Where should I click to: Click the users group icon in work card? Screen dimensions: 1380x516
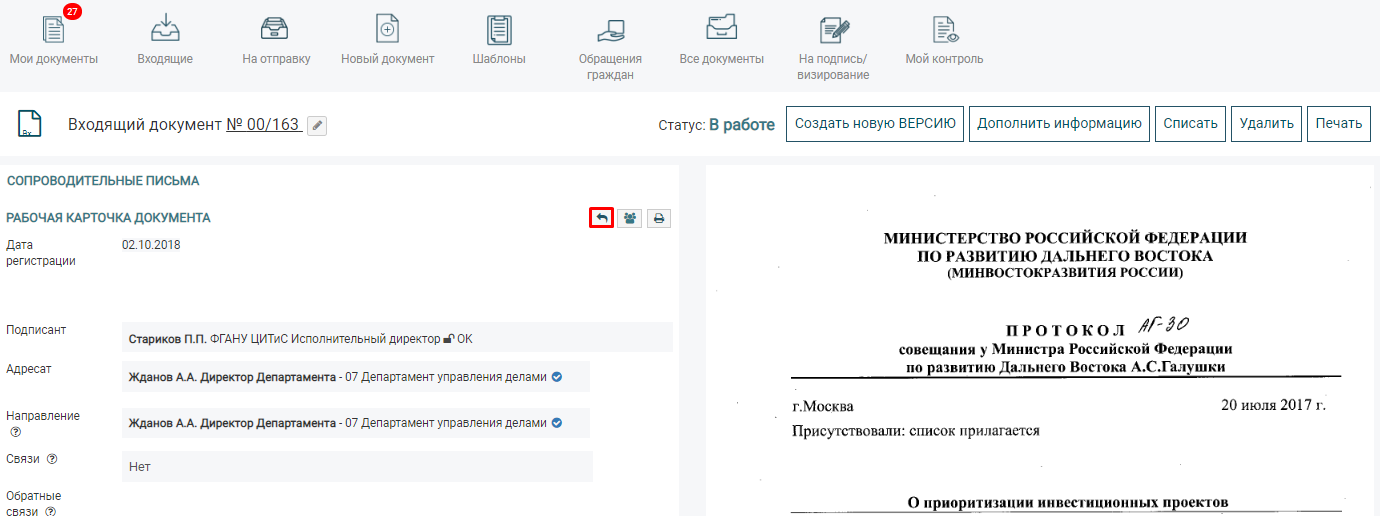[630, 218]
